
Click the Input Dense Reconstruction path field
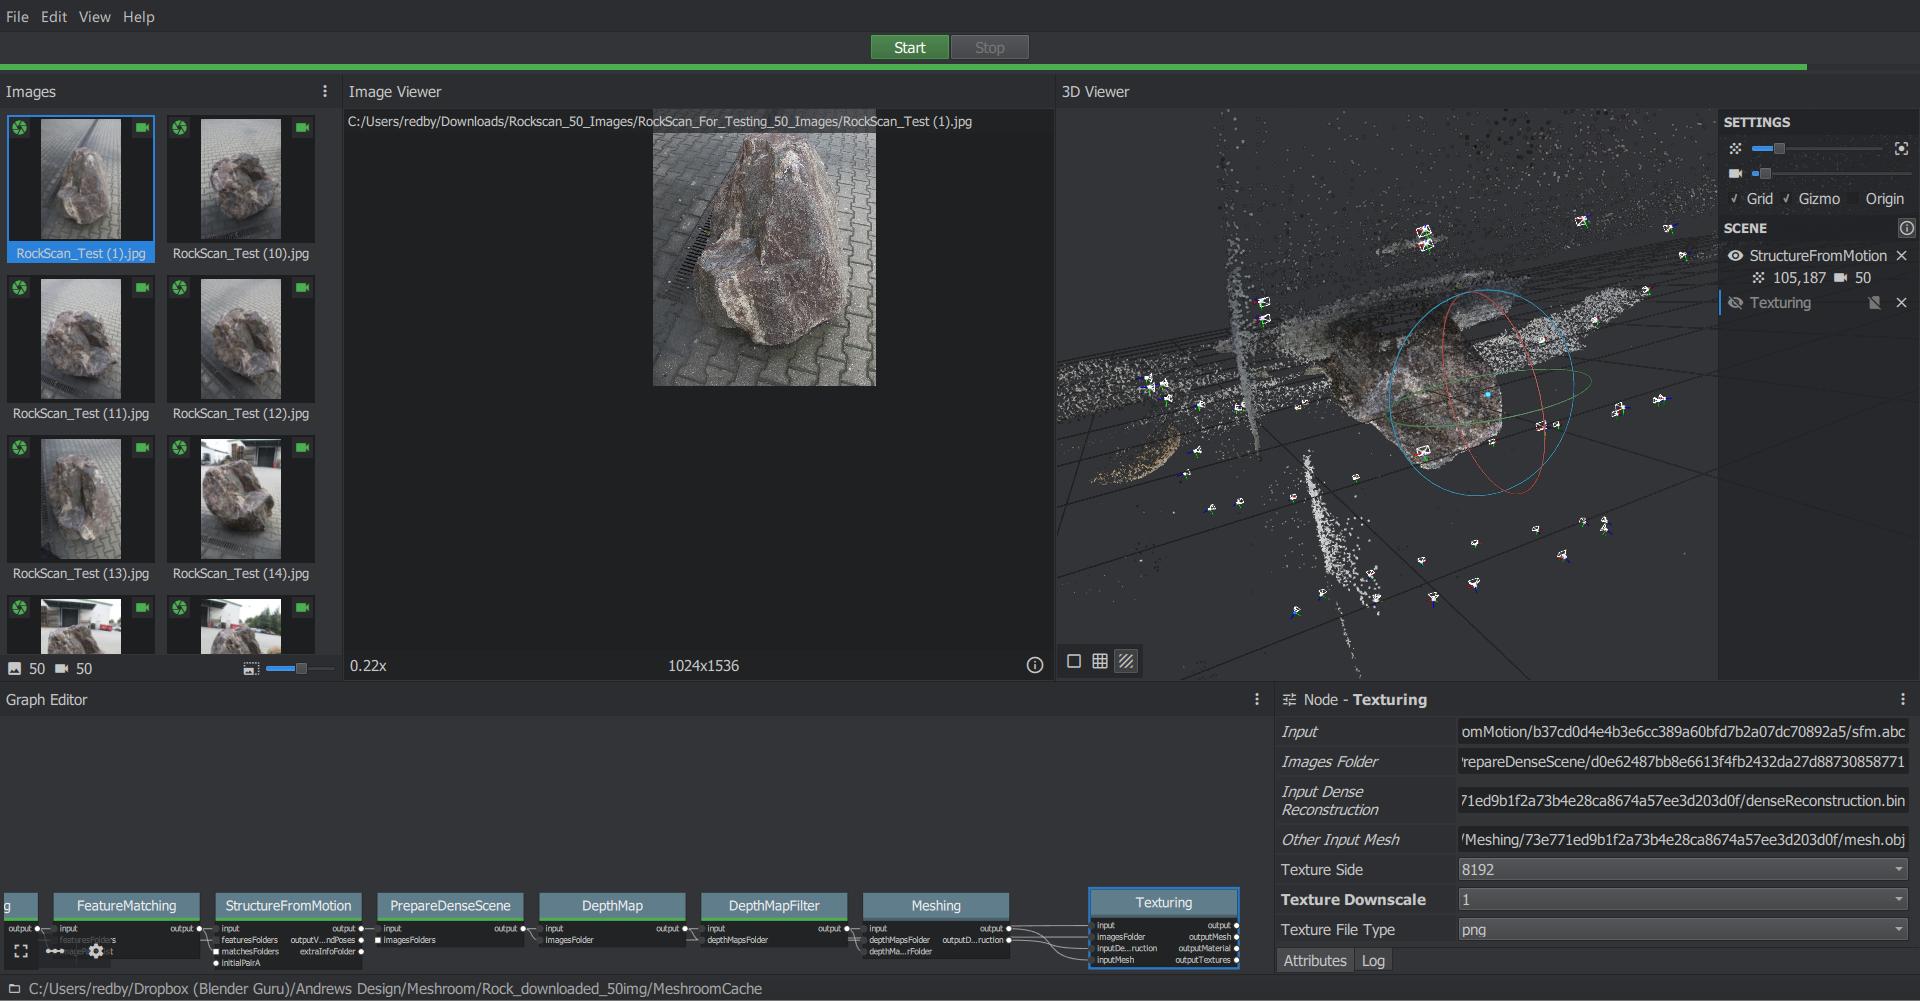(x=1683, y=801)
